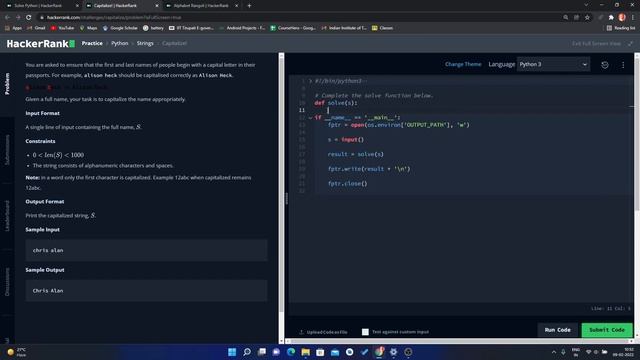The image size is (640, 360).
Task: Click the def solve(s) code line
Action: 336,103
